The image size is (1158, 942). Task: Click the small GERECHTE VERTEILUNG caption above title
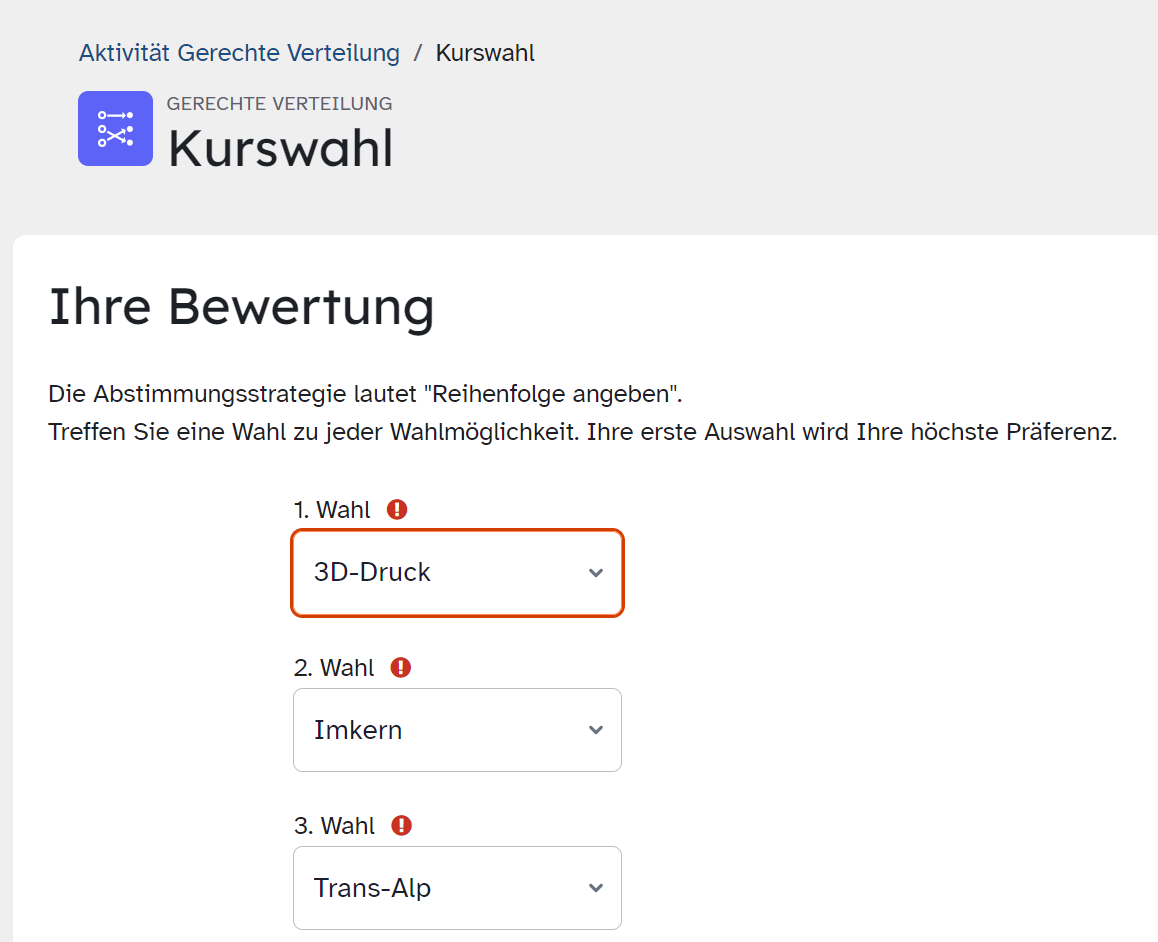[x=279, y=104]
